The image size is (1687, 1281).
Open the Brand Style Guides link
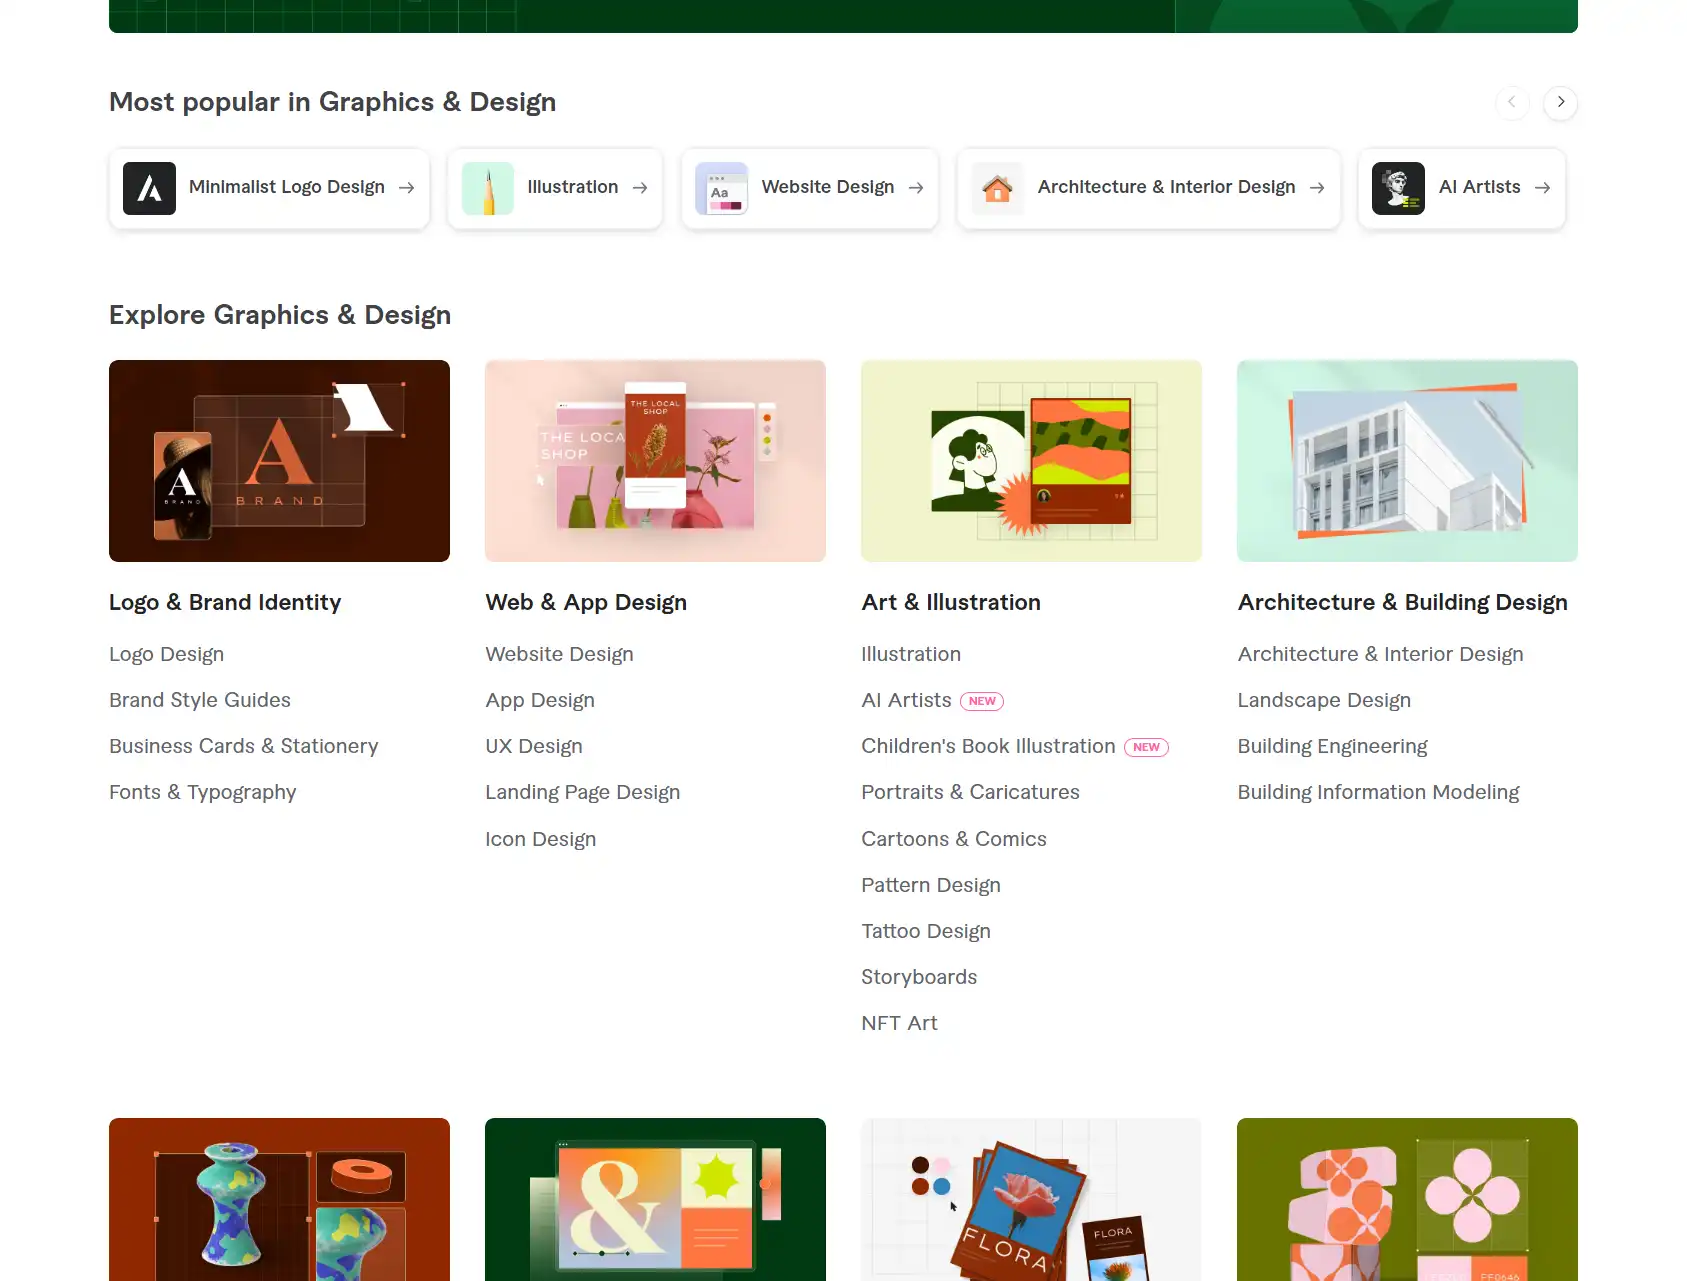[200, 700]
